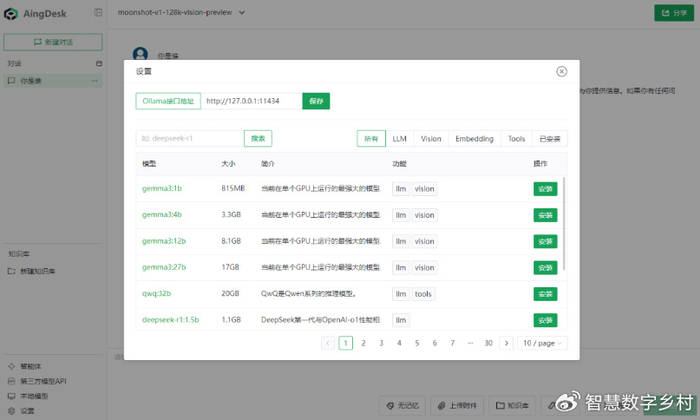The image size is (700, 420).
Task: Click the pagination ellipsis to jump pages
Action: pos(470,343)
